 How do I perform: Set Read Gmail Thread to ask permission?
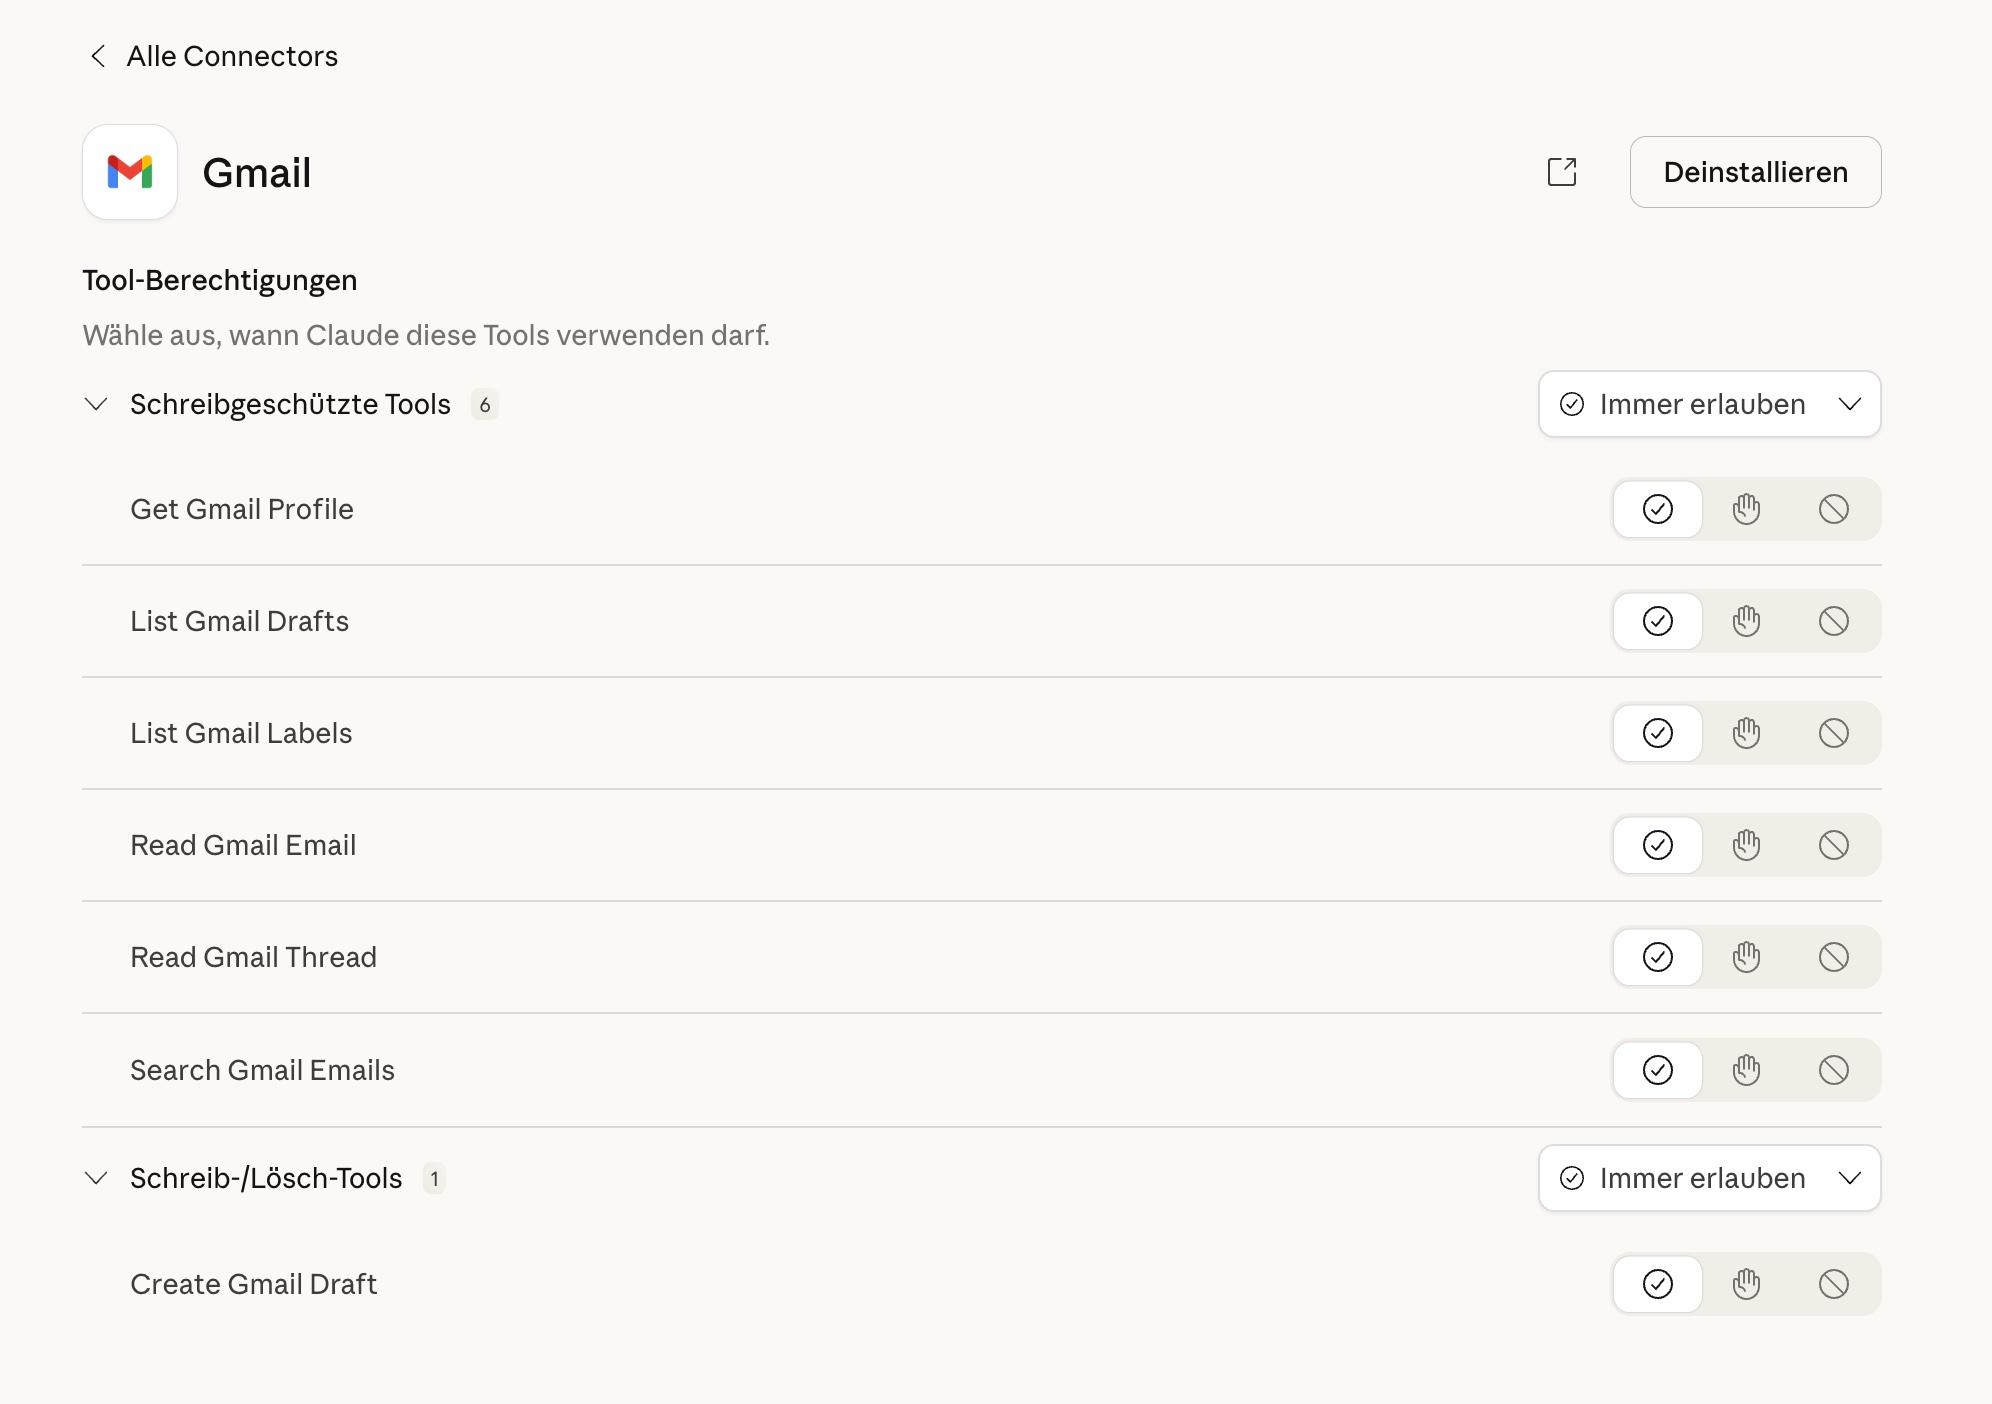[1746, 957]
